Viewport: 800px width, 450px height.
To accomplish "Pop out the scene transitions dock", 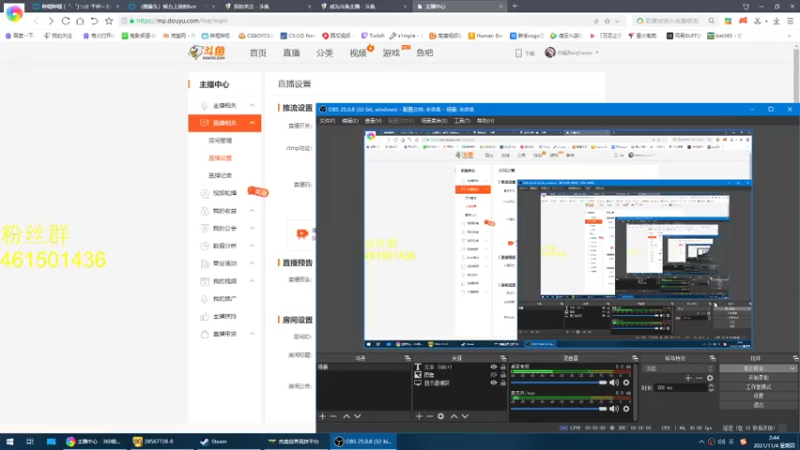I will 712,358.
